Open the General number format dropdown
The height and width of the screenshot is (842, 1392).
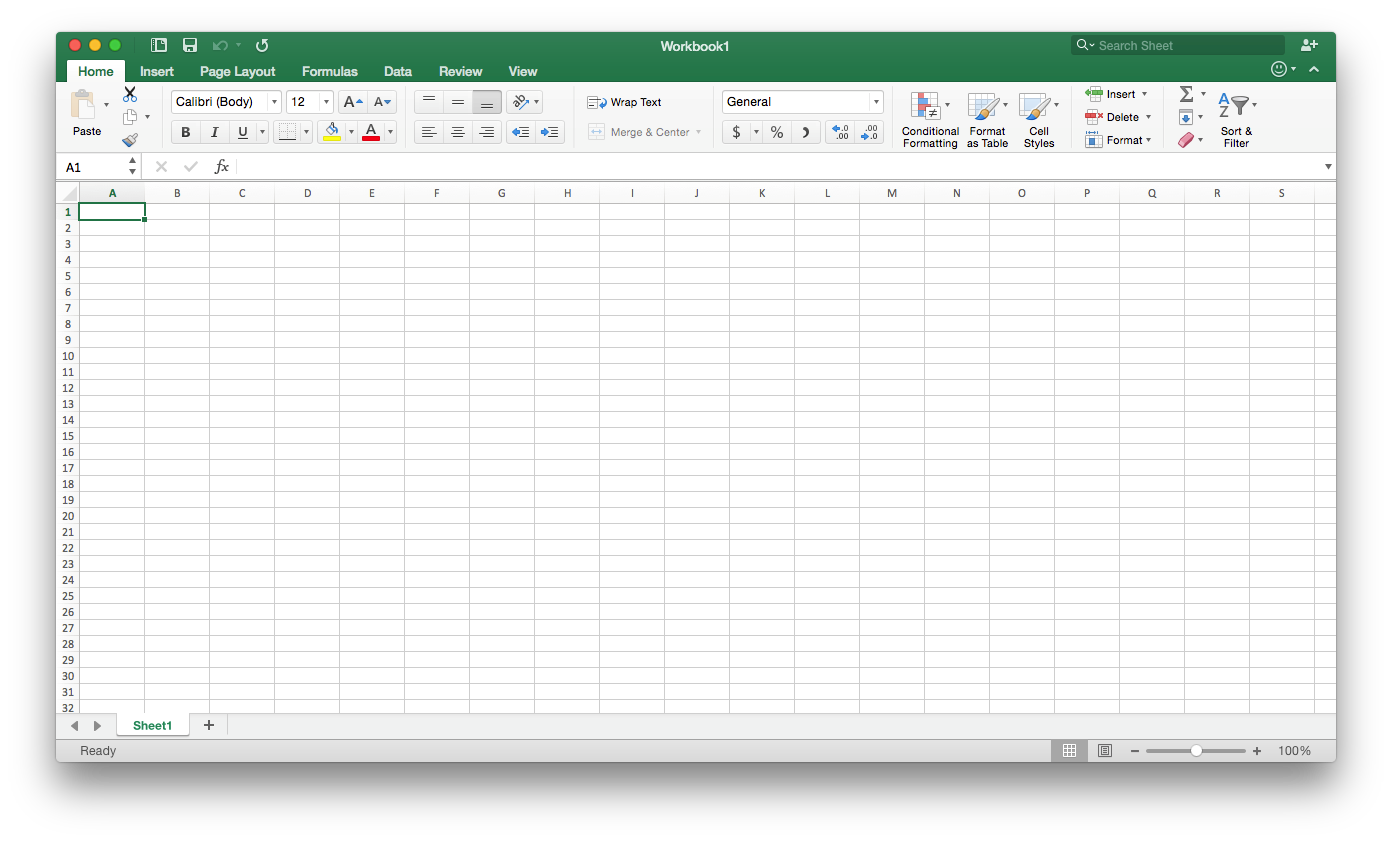[x=876, y=102]
